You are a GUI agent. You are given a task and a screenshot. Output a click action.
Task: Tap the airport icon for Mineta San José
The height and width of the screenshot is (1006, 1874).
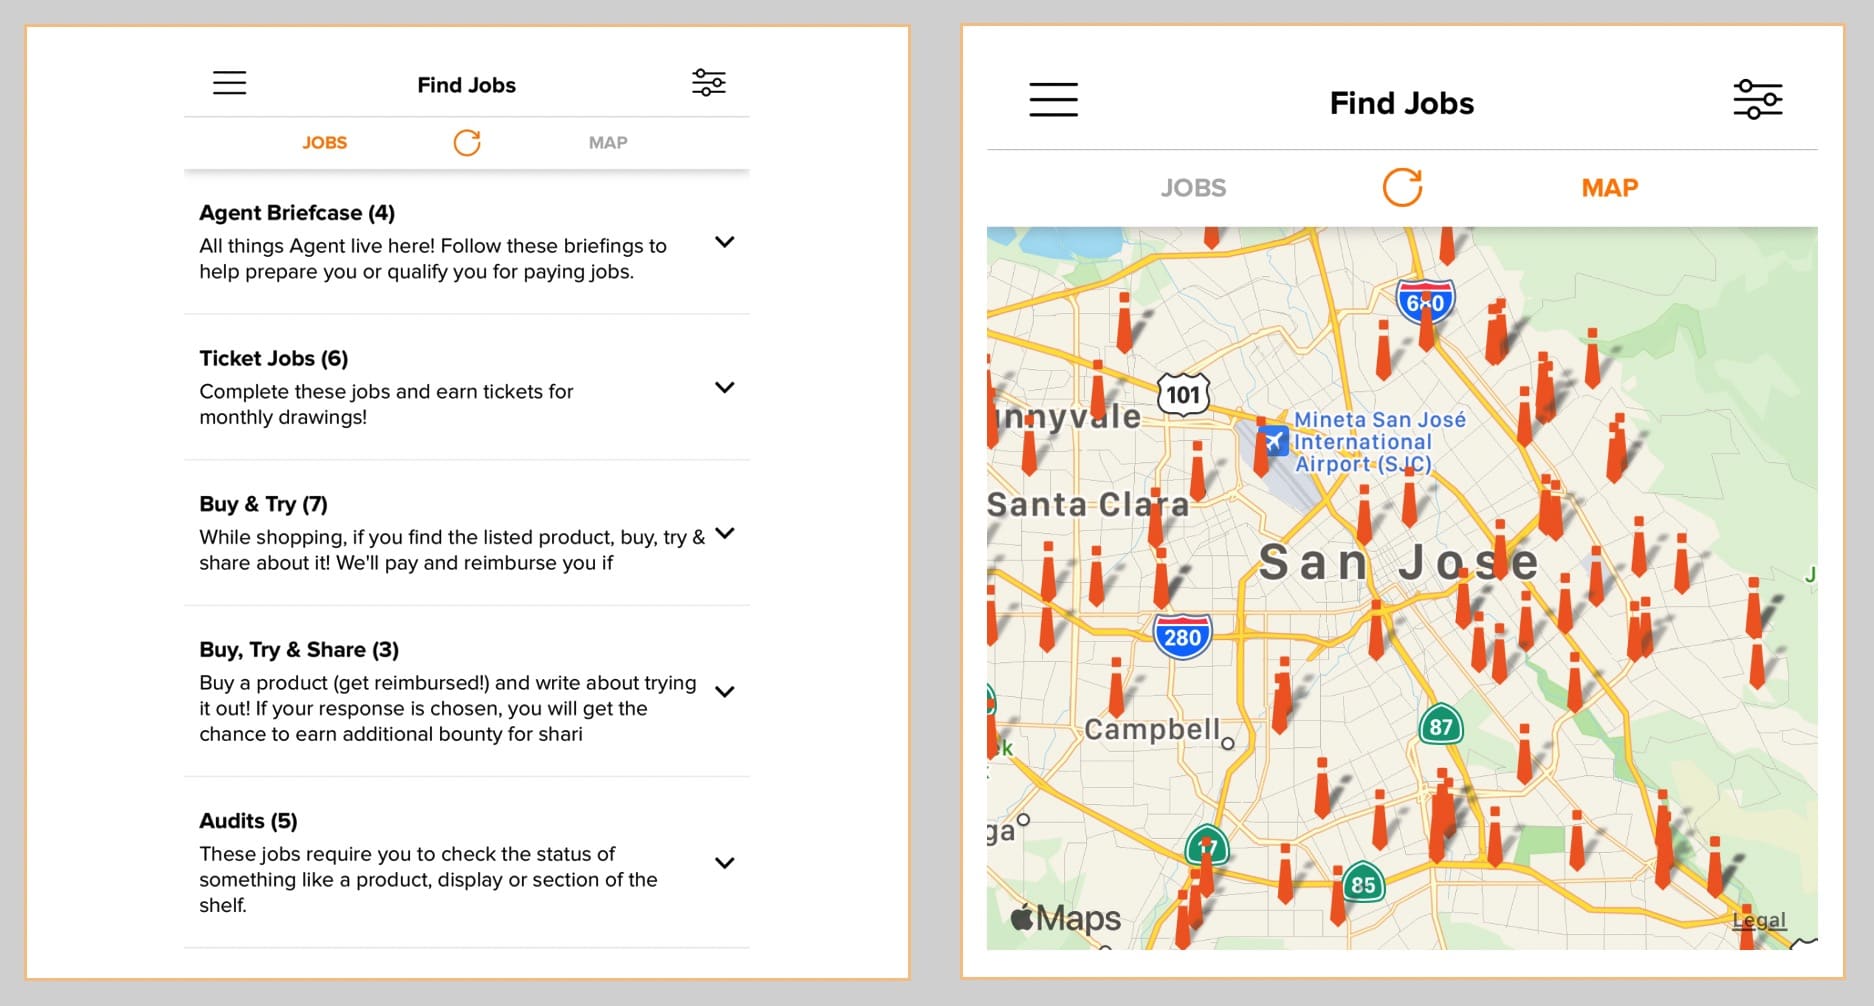click(x=1273, y=441)
